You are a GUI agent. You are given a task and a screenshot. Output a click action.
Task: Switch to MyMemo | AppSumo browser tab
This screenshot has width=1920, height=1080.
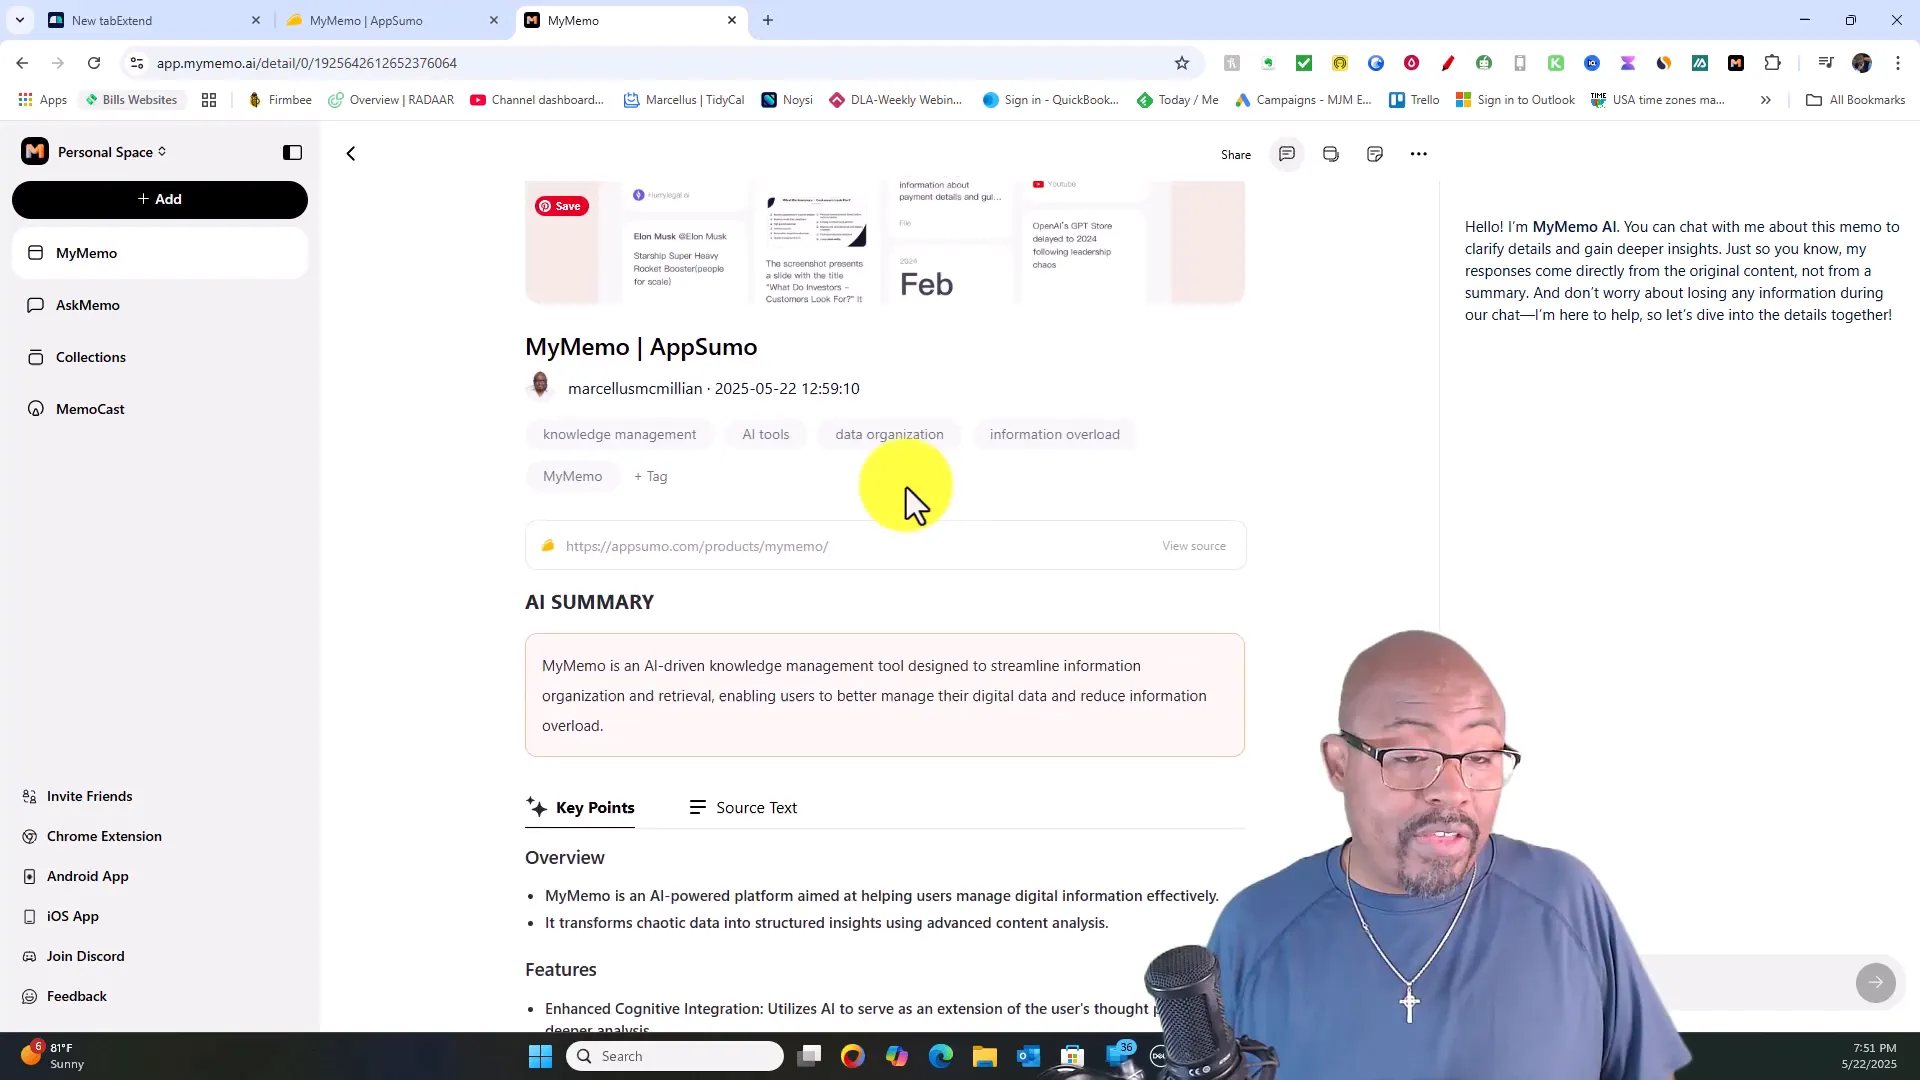[x=393, y=20]
